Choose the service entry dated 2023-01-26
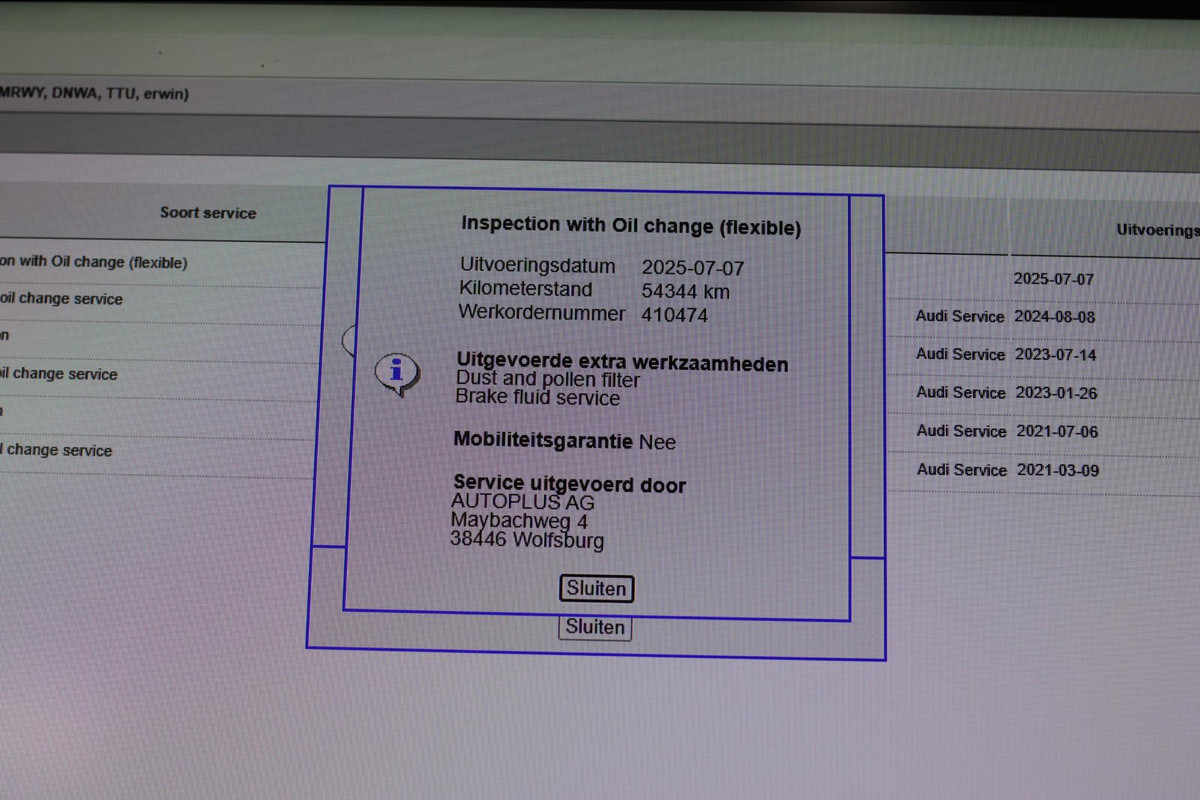Image resolution: width=1200 pixels, height=800 pixels. [1056, 393]
